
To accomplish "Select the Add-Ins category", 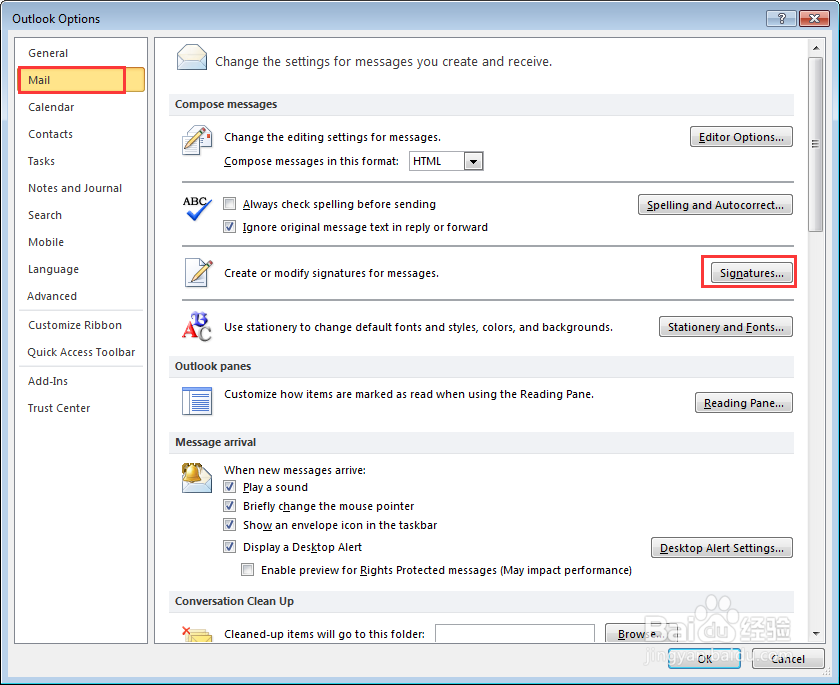I will [x=80, y=381].
